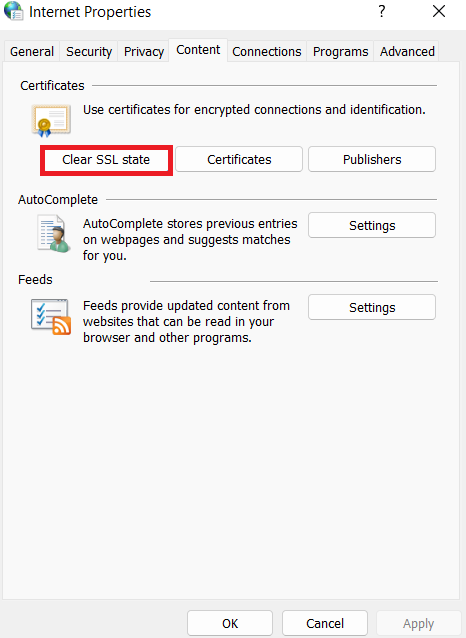Open AutoComplete Settings
The width and height of the screenshot is (466, 638).
372,225
